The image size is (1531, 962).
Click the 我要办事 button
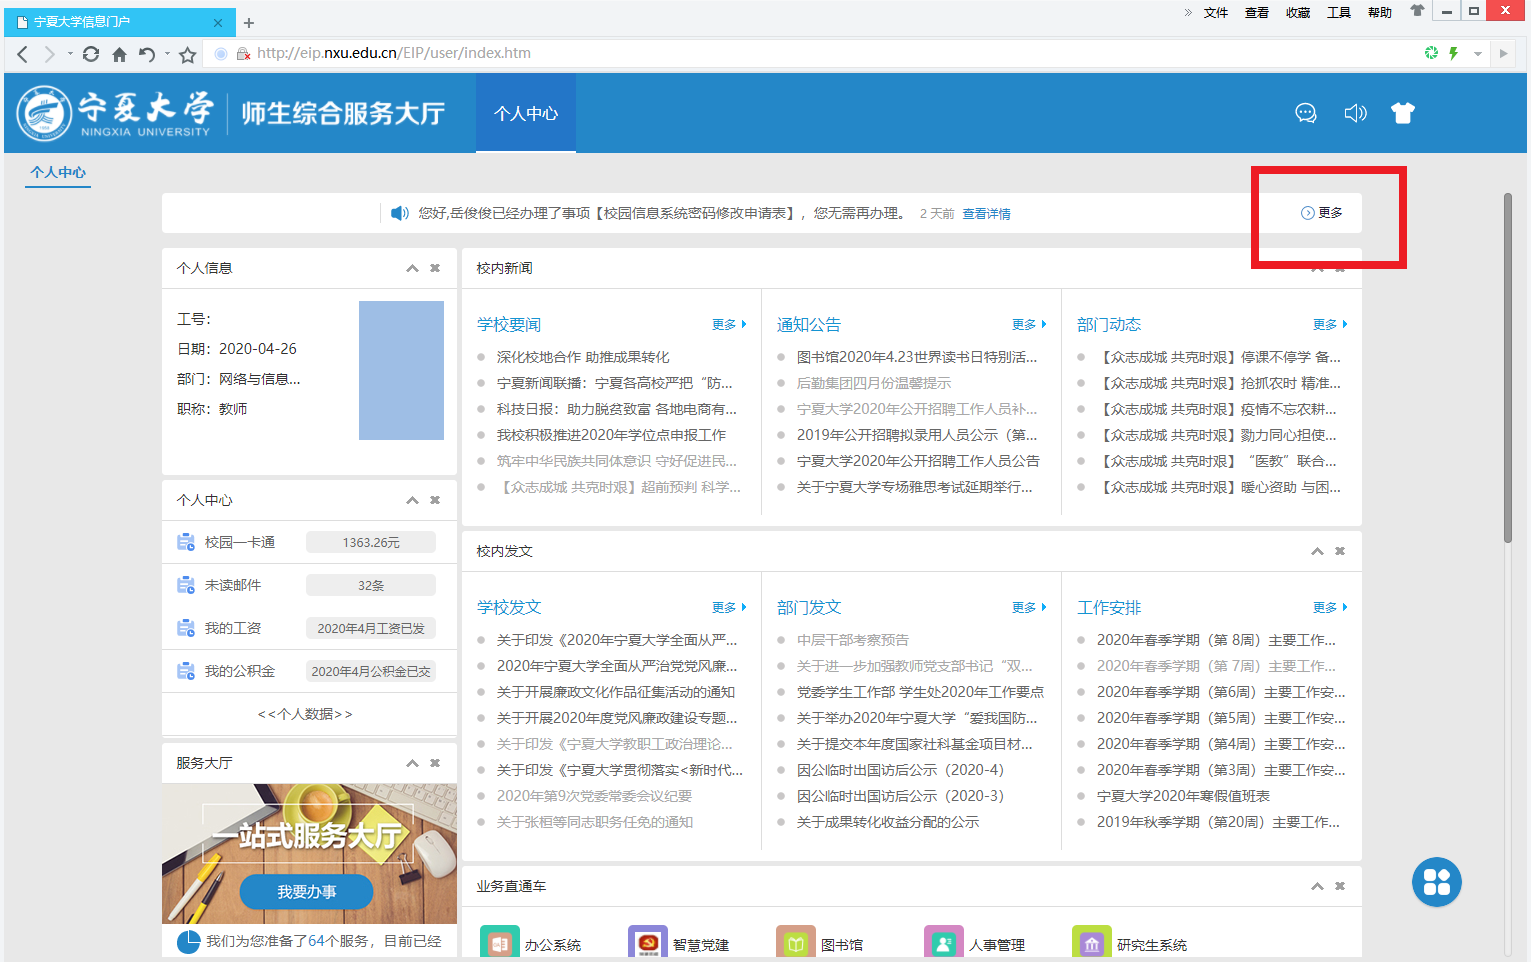pyautogui.click(x=306, y=891)
